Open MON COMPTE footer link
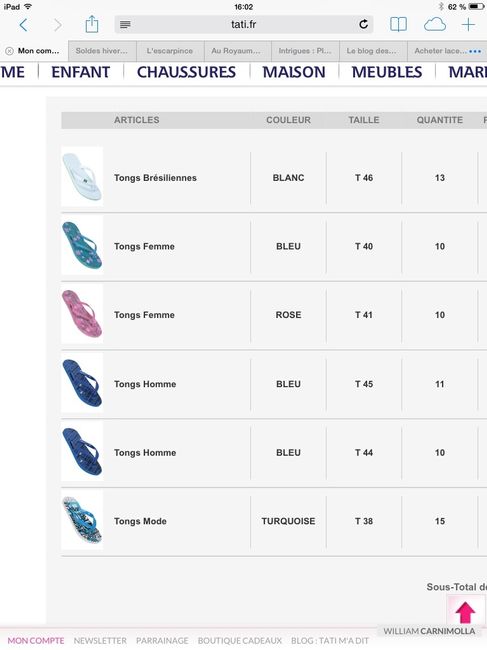487x650 pixels. click(x=36, y=641)
